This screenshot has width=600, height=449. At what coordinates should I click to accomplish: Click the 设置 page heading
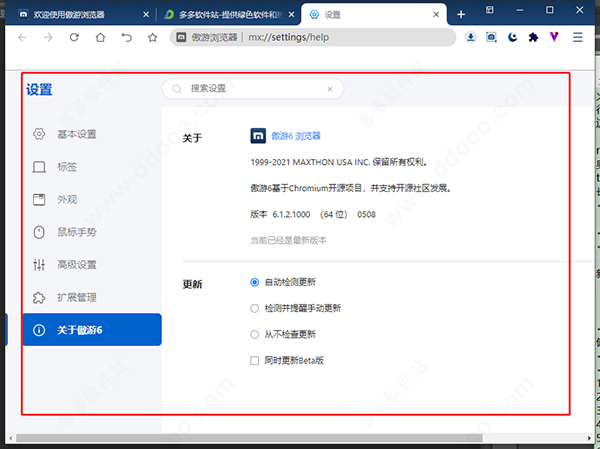[x=39, y=89]
